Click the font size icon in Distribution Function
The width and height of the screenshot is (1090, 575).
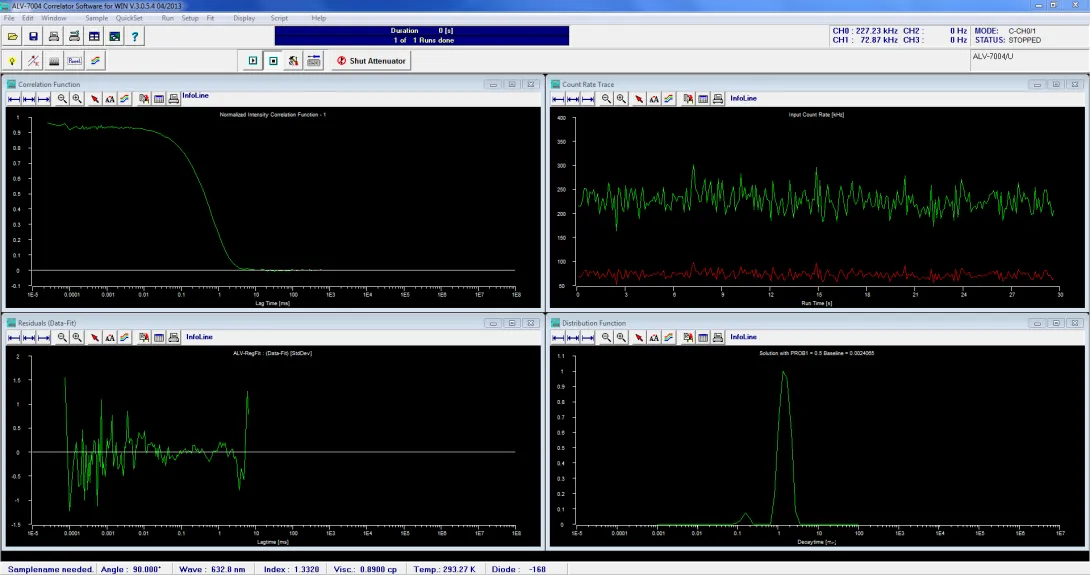(x=654, y=337)
